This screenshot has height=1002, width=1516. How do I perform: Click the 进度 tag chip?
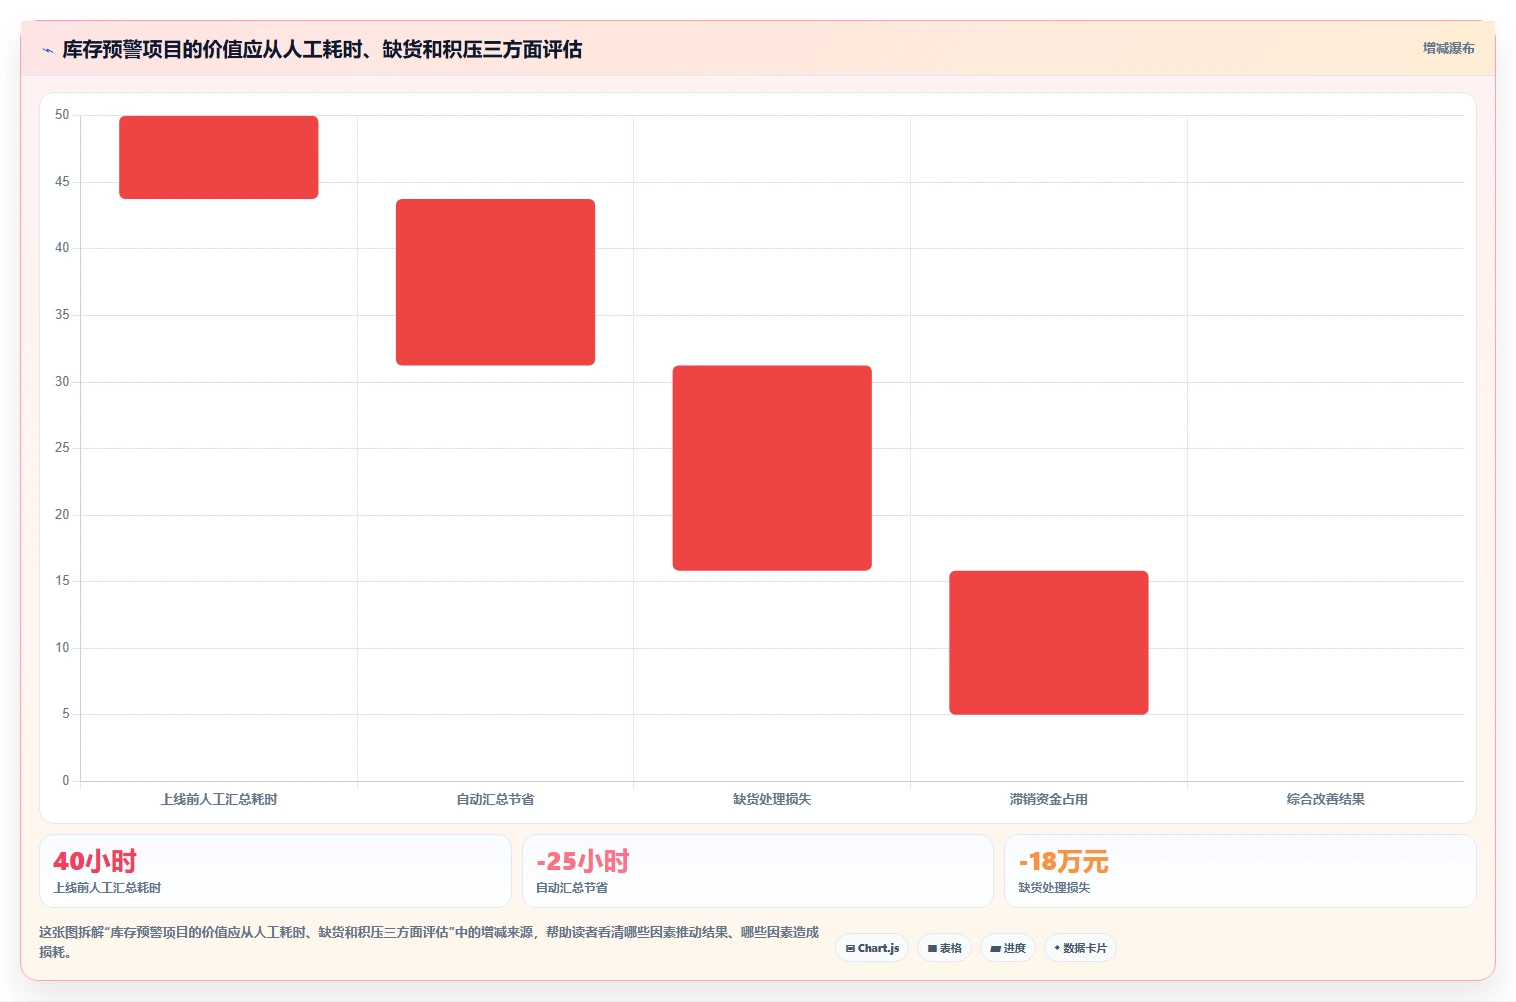click(x=1008, y=948)
